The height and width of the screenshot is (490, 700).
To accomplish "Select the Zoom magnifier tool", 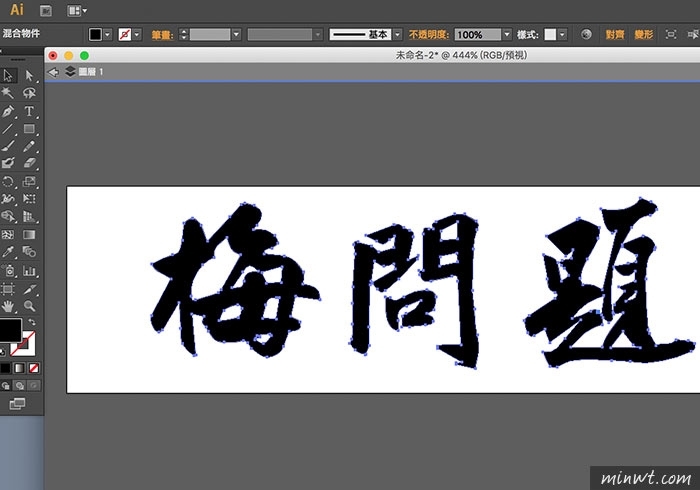I will coord(30,305).
